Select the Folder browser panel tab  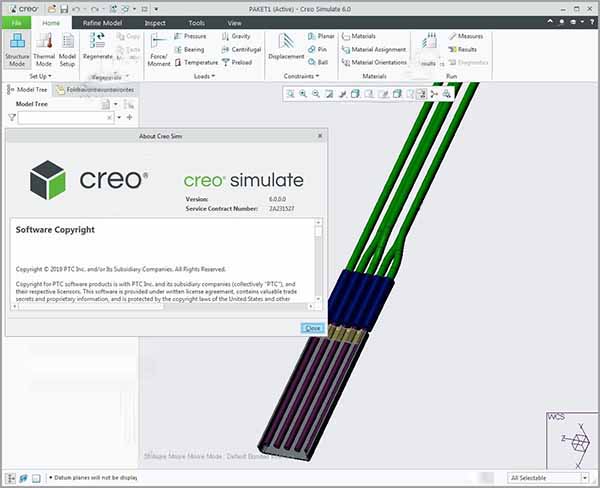(x=95, y=90)
